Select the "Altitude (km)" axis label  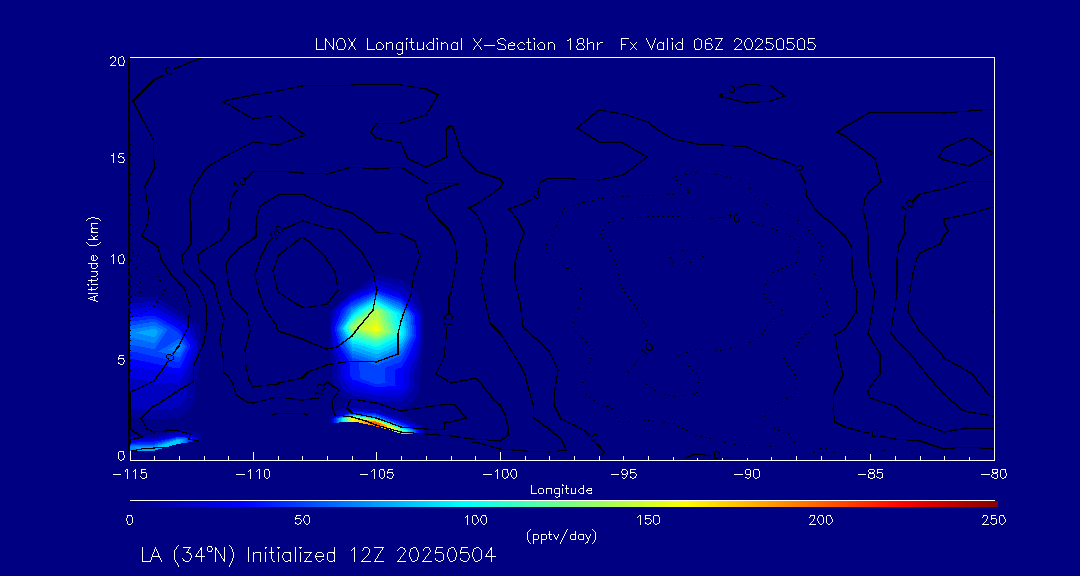pos(94,258)
